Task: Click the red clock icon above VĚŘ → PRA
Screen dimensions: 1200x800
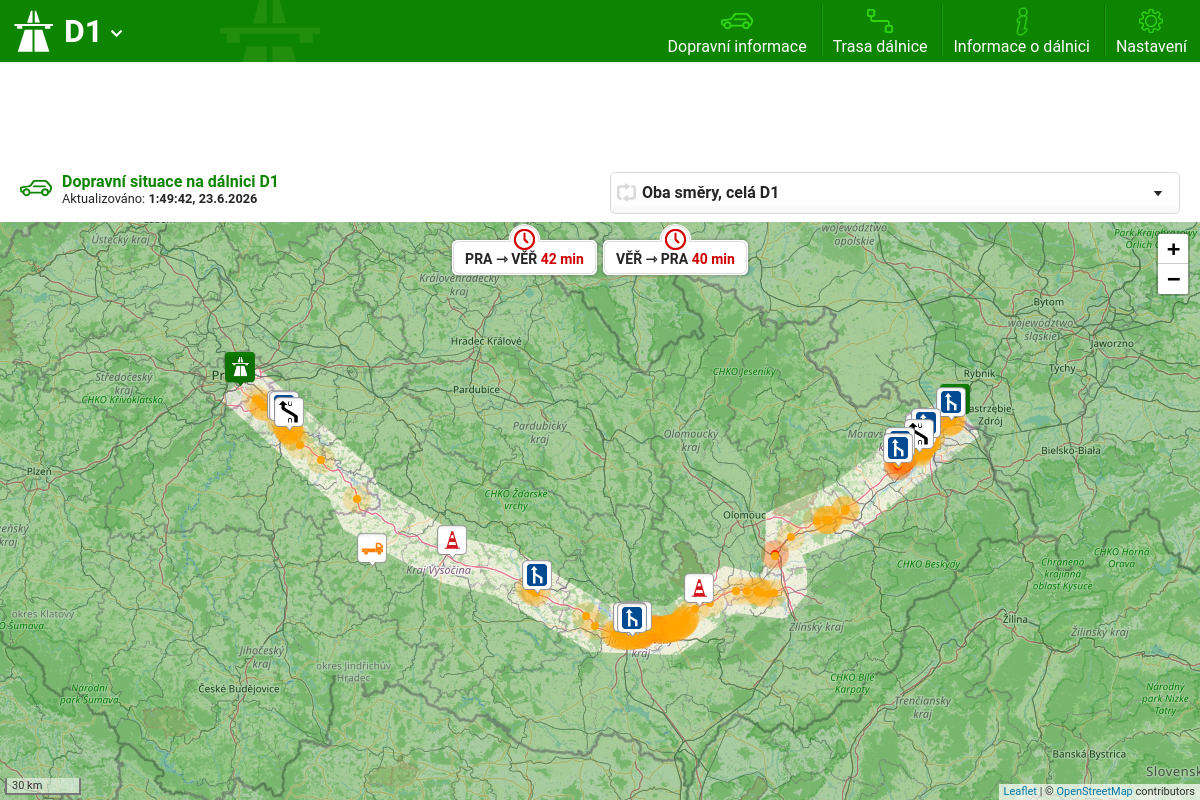Action: [x=675, y=239]
